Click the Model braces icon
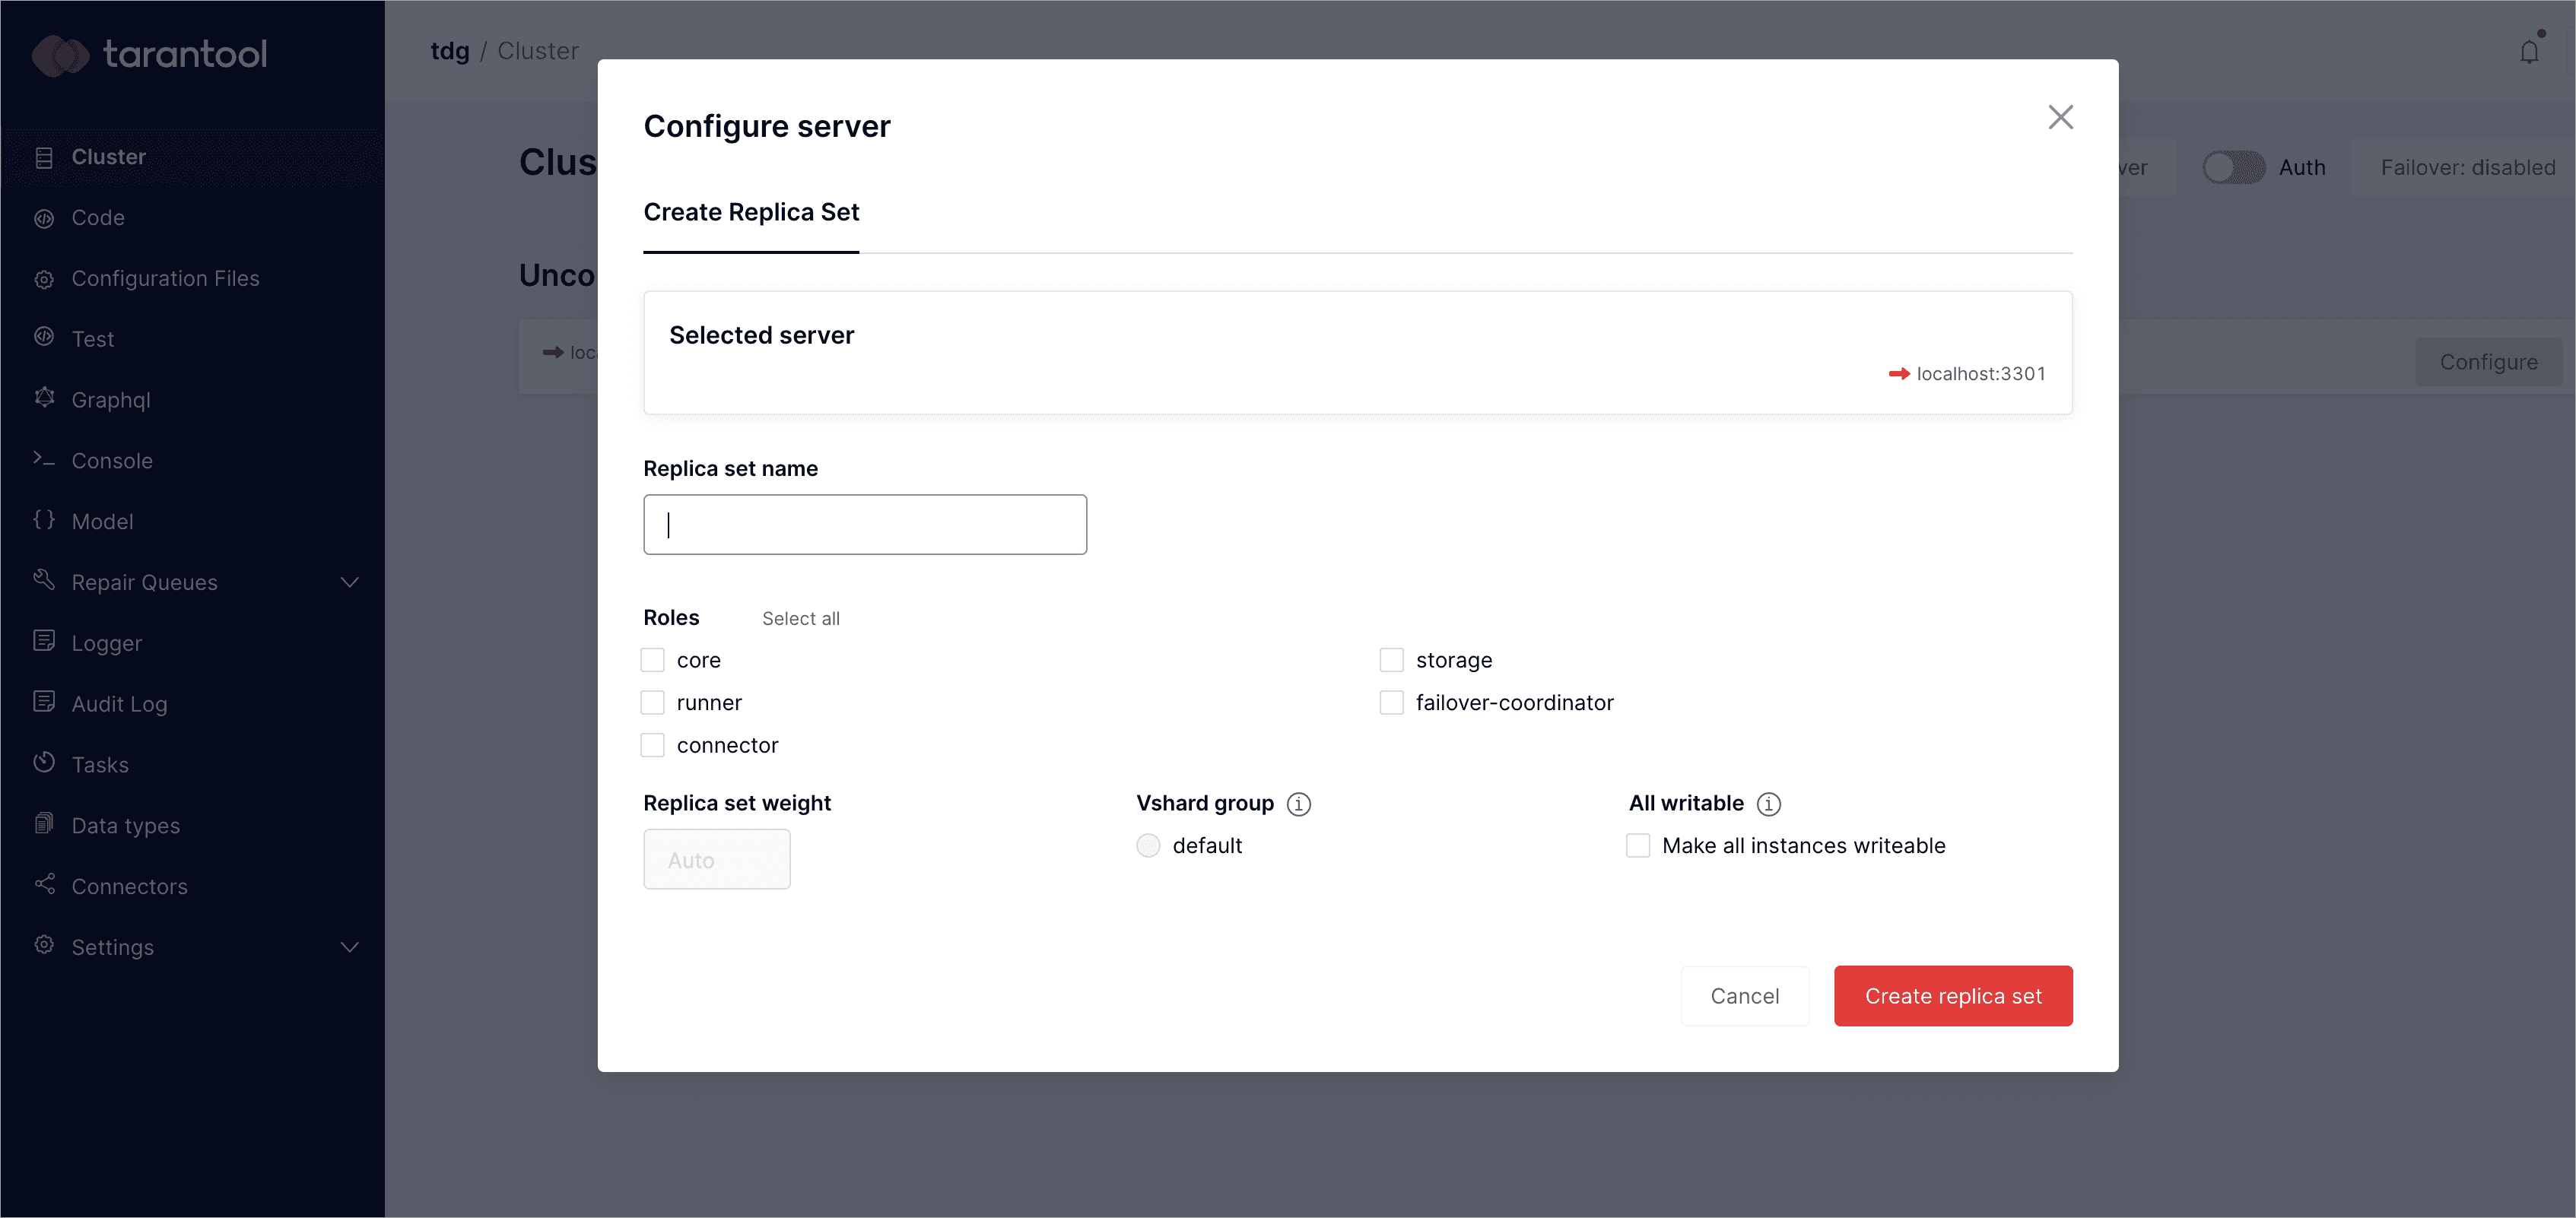 pyautogui.click(x=44, y=520)
